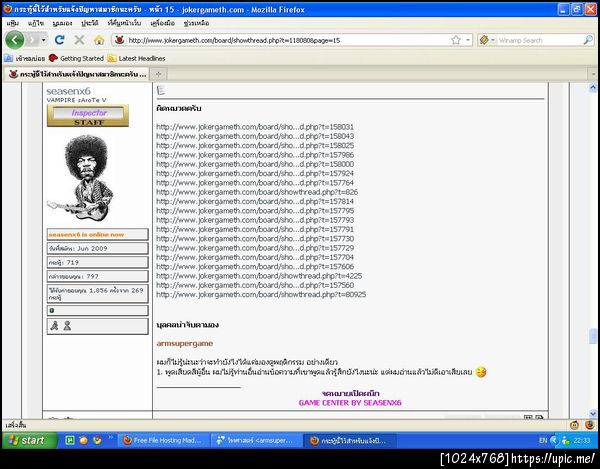This screenshot has width=600, height=469.
Task: Open the Windows Start menu
Action: [x=30, y=440]
